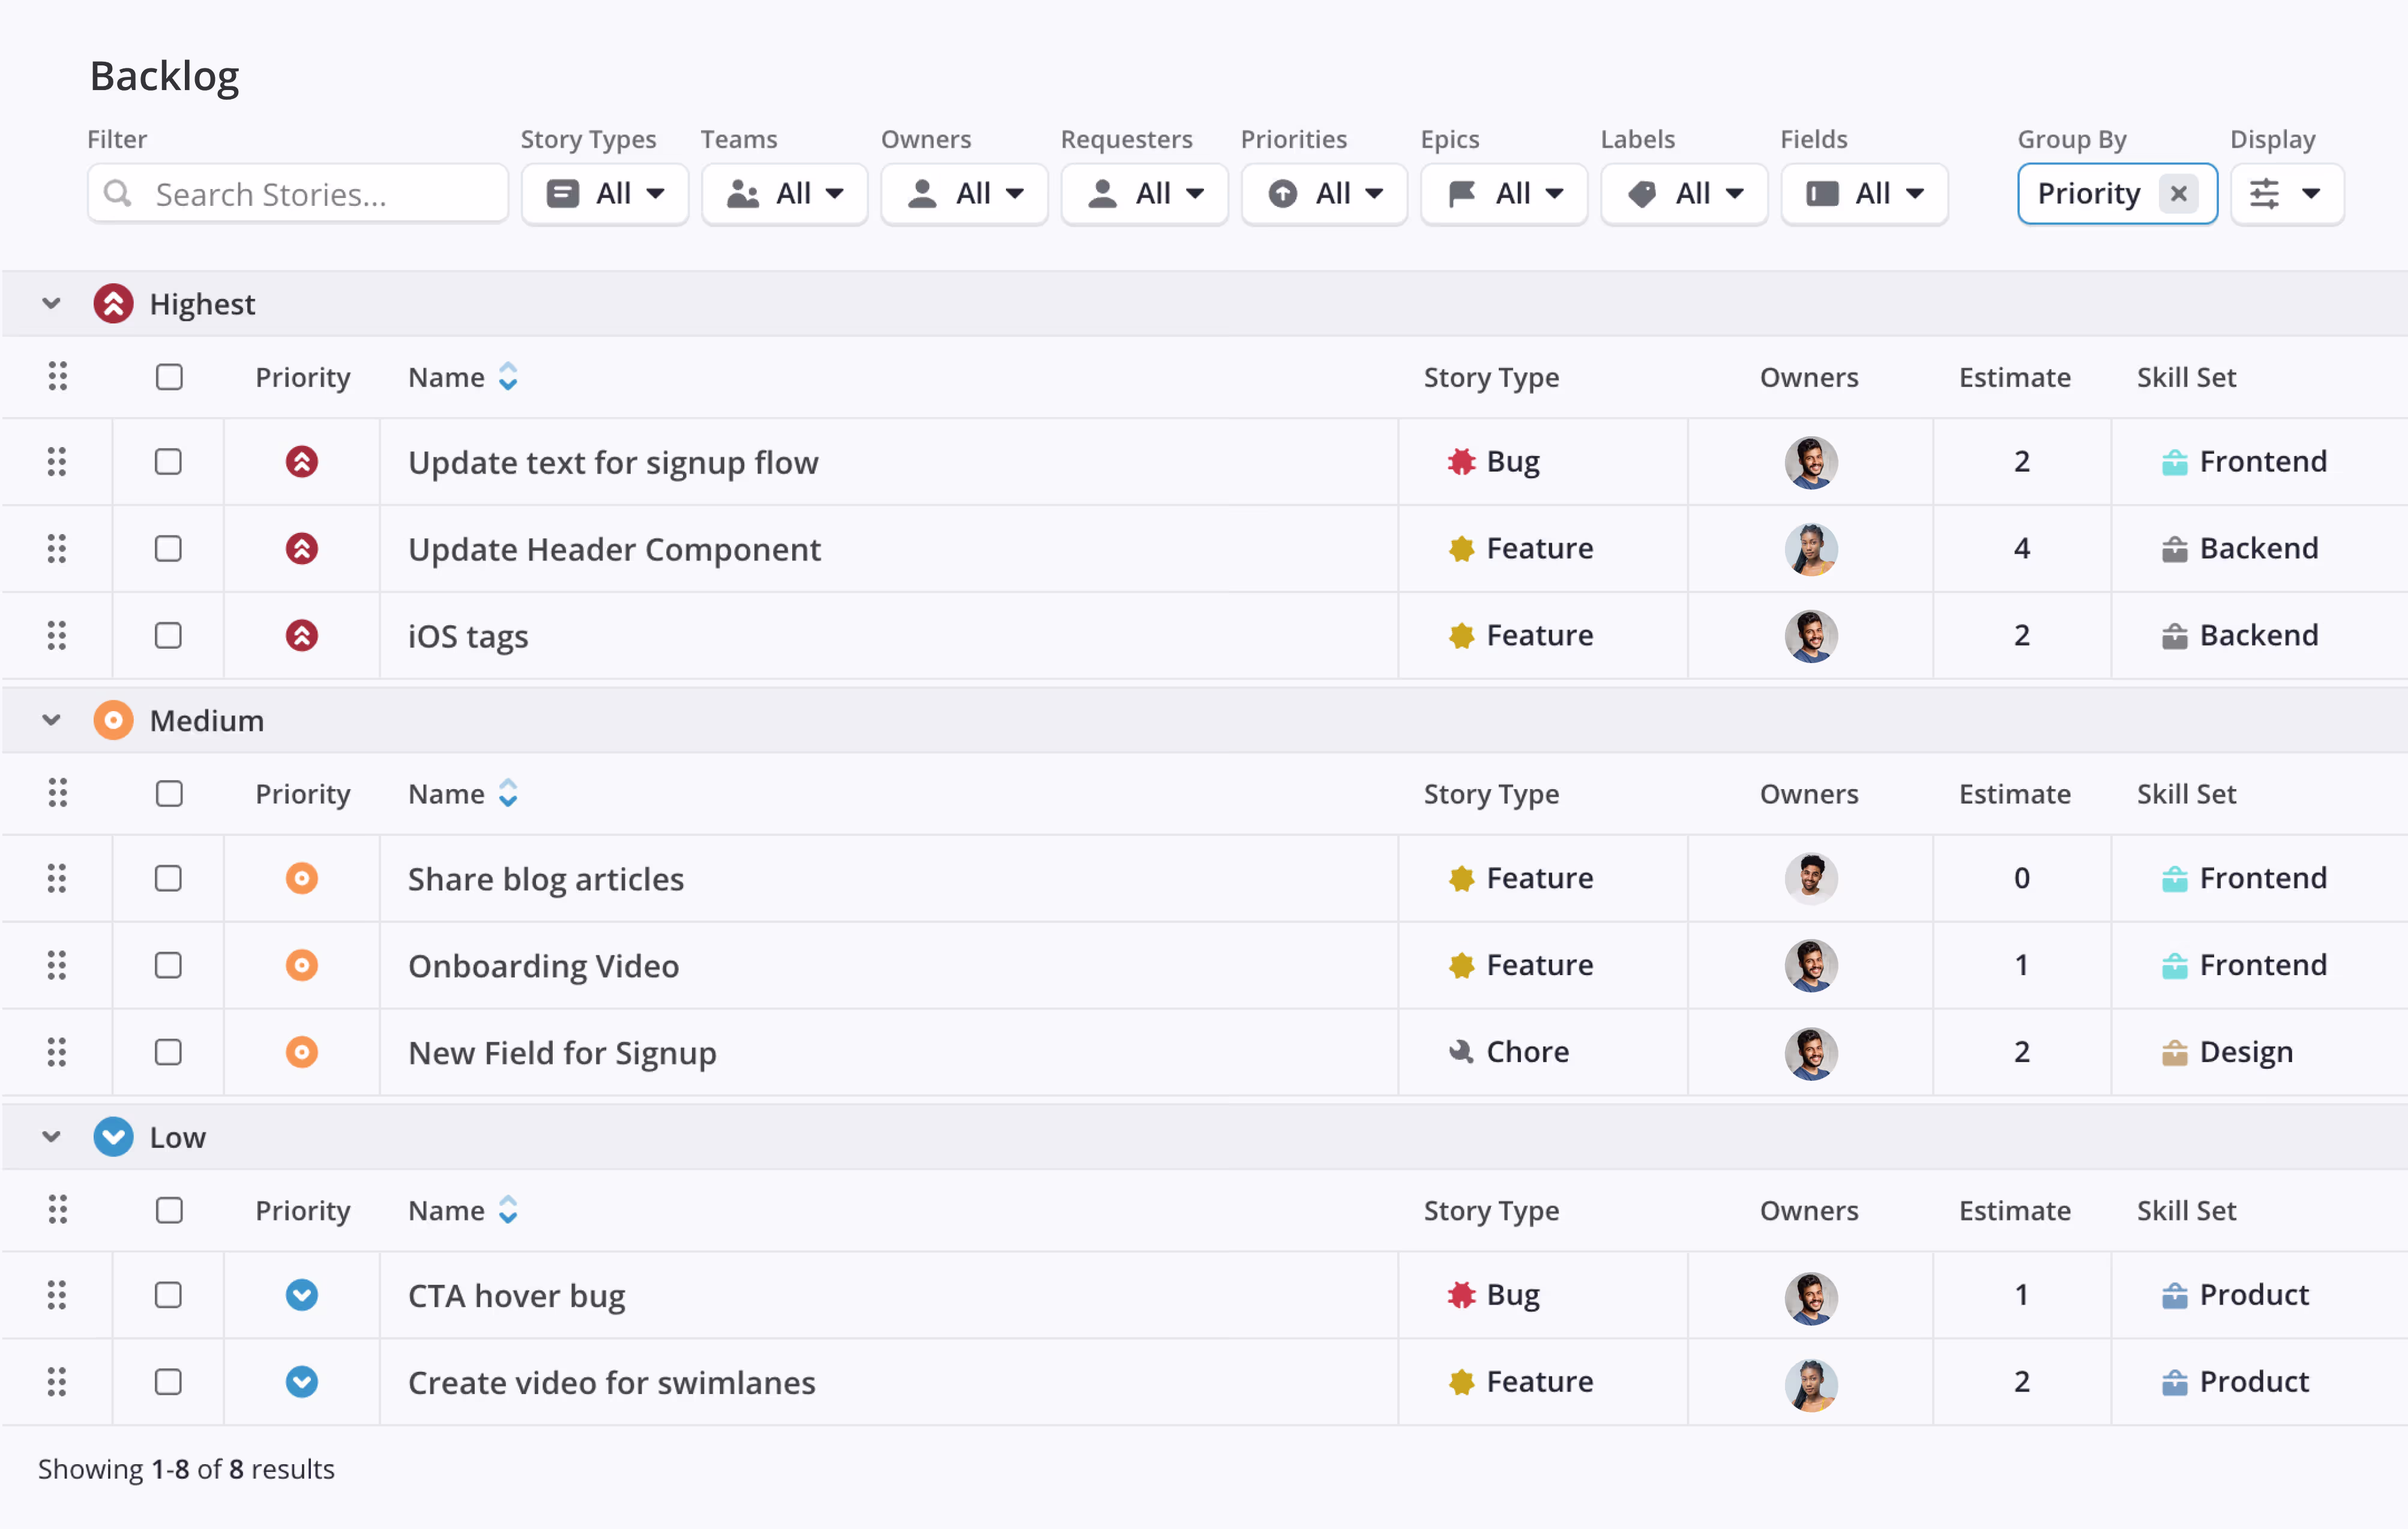Select the New Field for Signup checkbox
Viewport: 2408px width, 1529px height.
(x=168, y=1053)
